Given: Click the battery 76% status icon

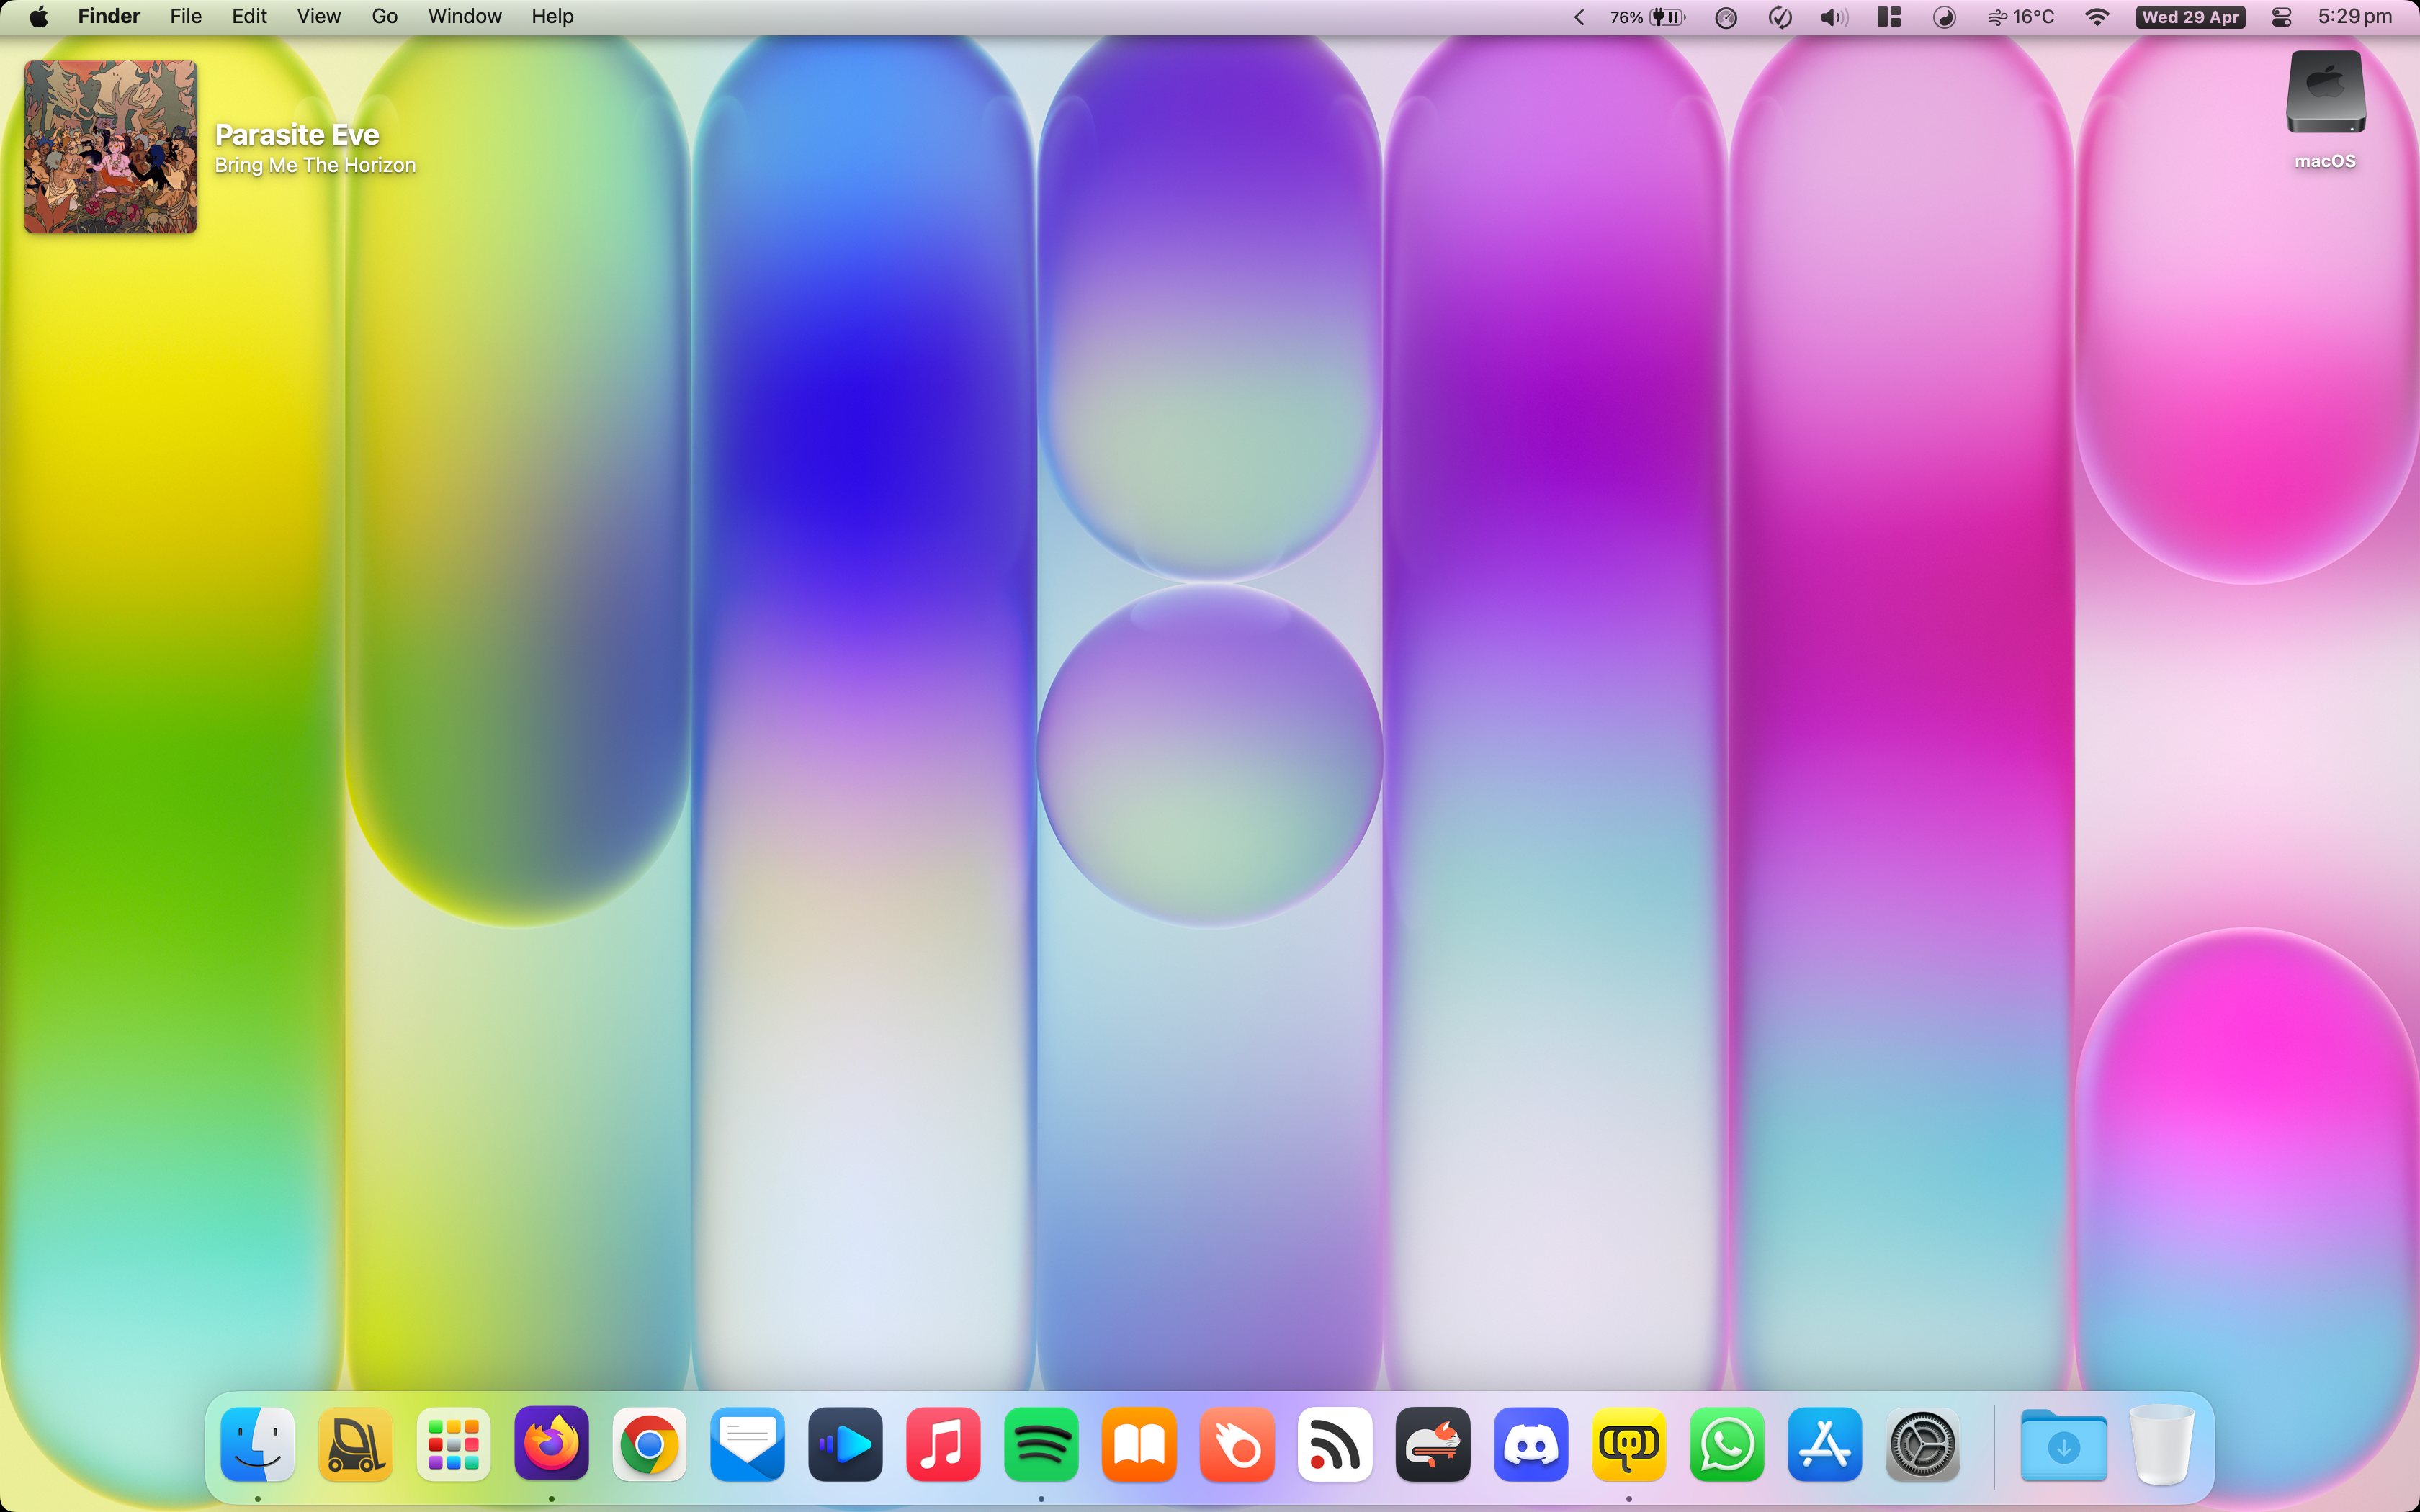Looking at the screenshot, I should pyautogui.click(x=1648, y=17).
